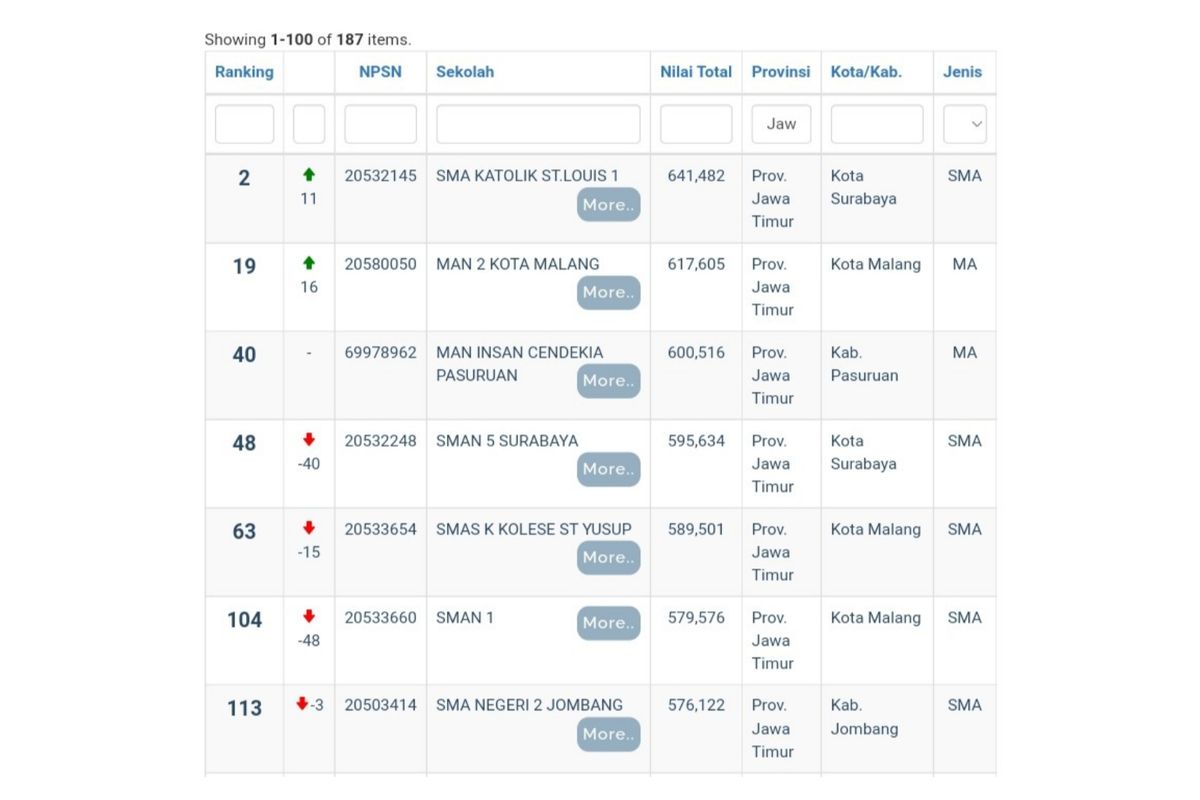This screenshot has width=1200, height=800.
Task: Click the Provinsi filter field containing 'Jaw'
Action: coord(781,124)
